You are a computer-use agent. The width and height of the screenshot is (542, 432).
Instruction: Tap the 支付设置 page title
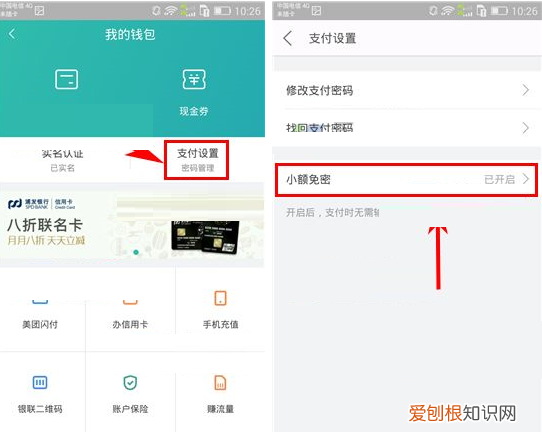[x=332, y=38]
